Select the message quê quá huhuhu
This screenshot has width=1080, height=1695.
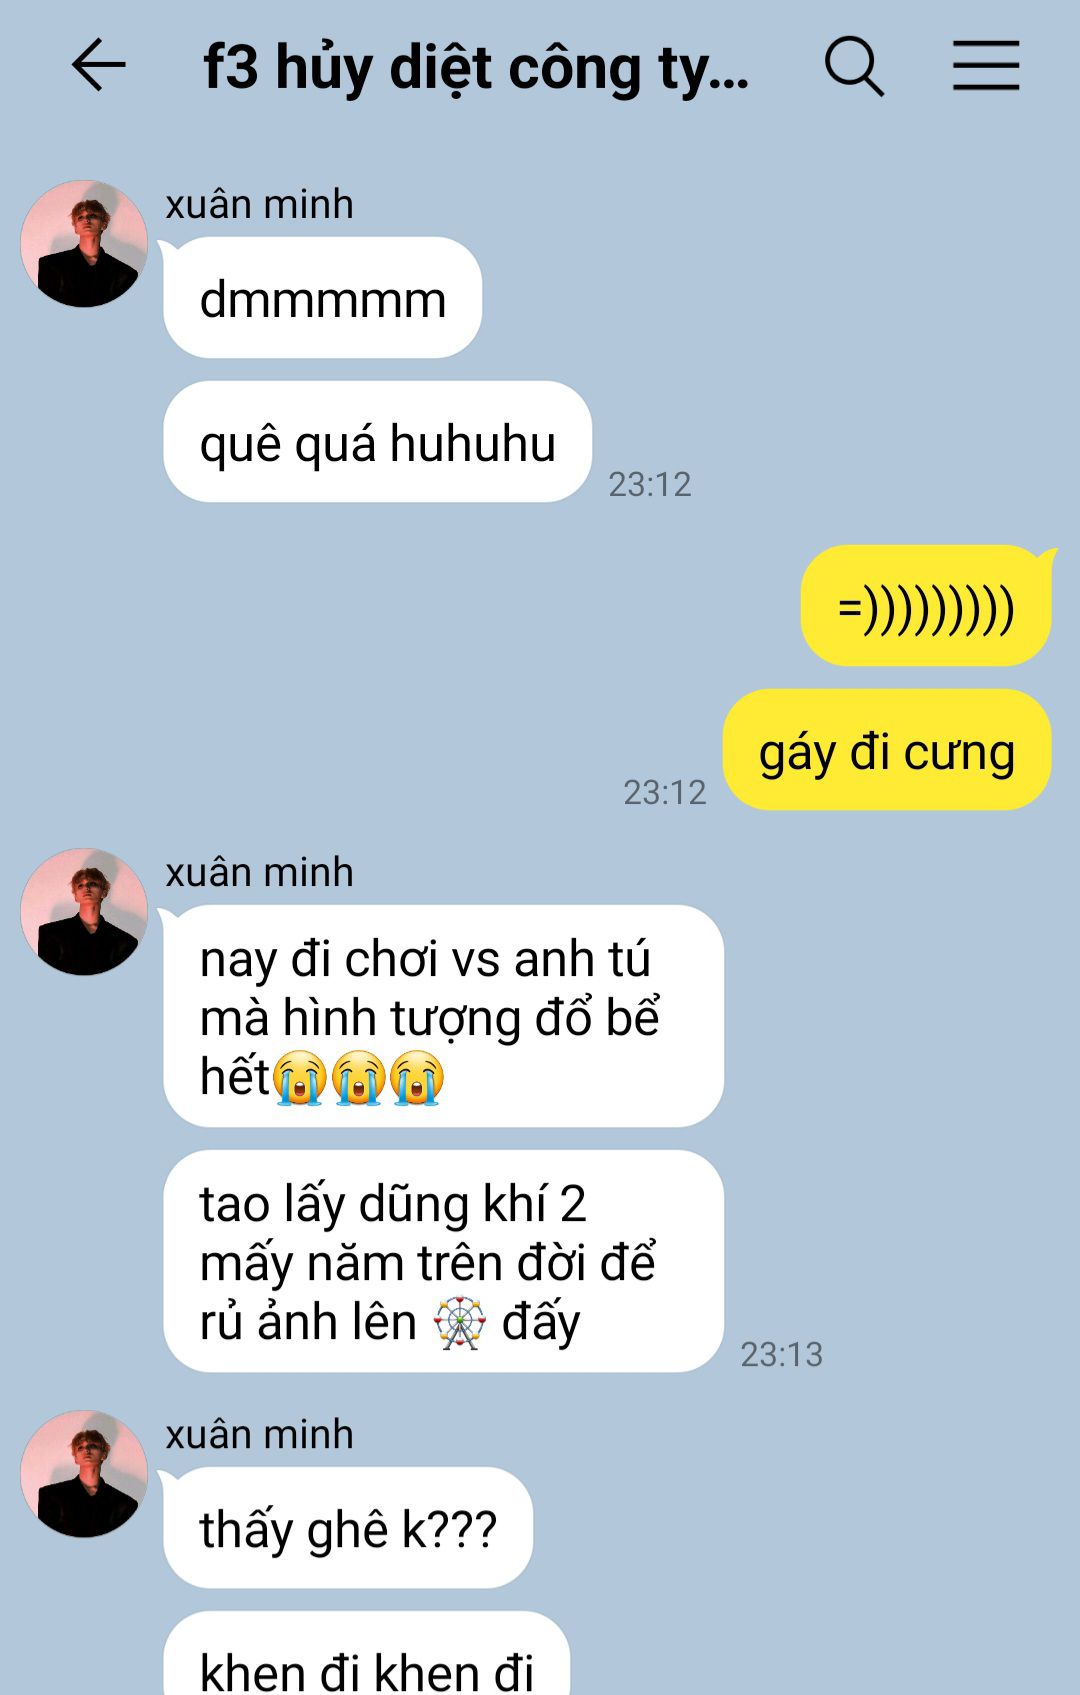coord(377,442)
